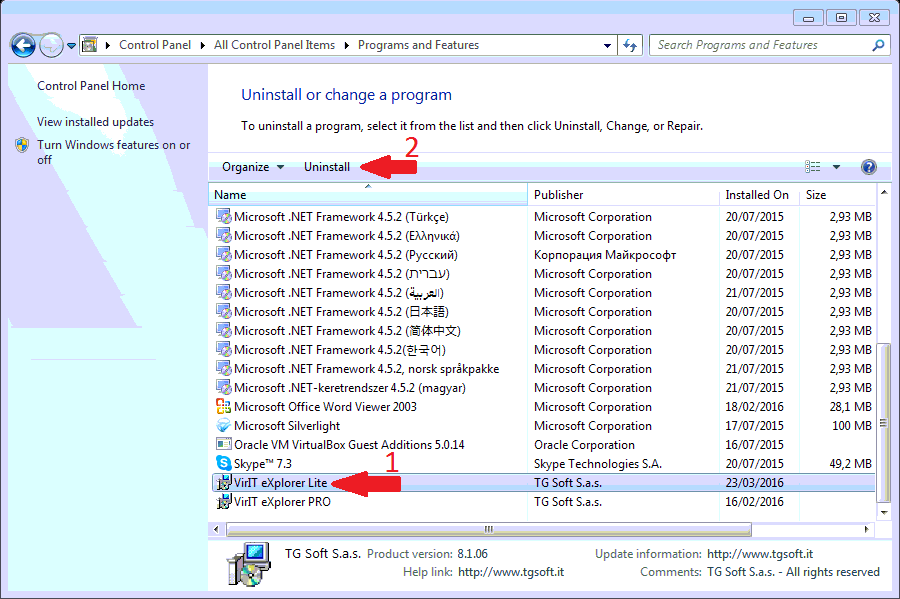Select the VirIT eXplorer PRO program name
Image resolution: width=900 pixels, height=599 pixels.
point(282,502)
